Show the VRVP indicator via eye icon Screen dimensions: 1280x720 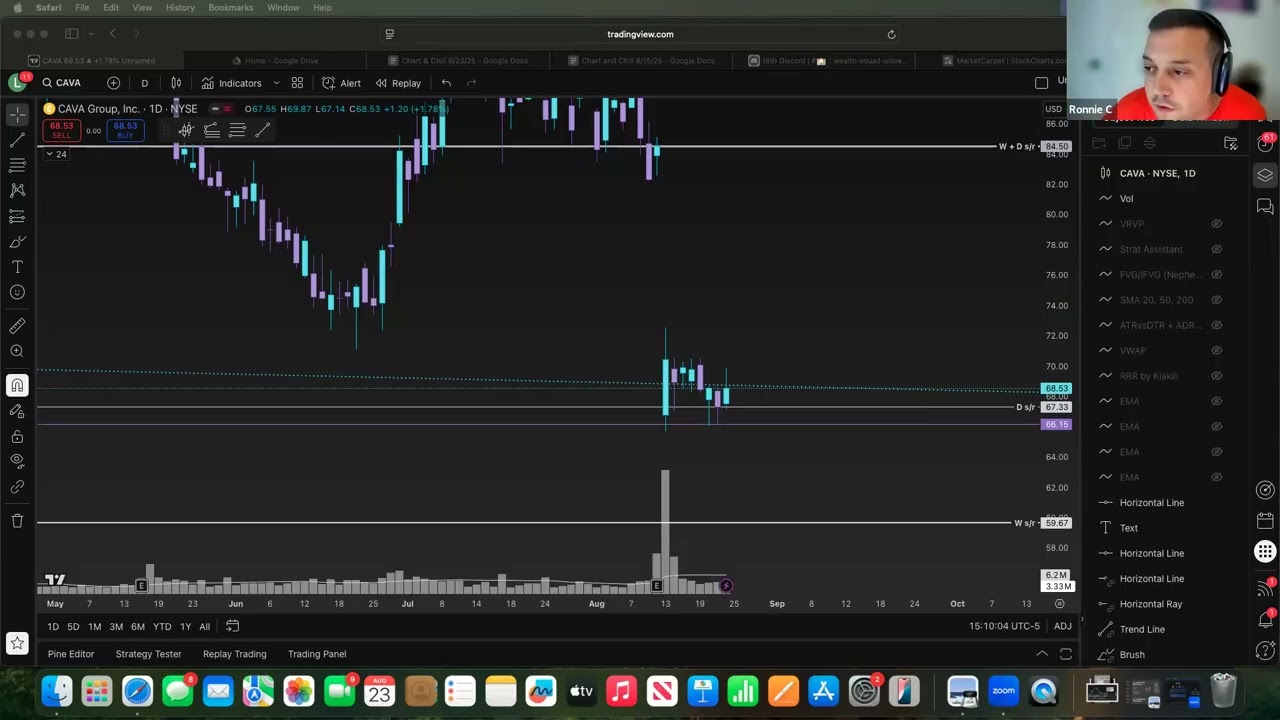pos(1217,224)
